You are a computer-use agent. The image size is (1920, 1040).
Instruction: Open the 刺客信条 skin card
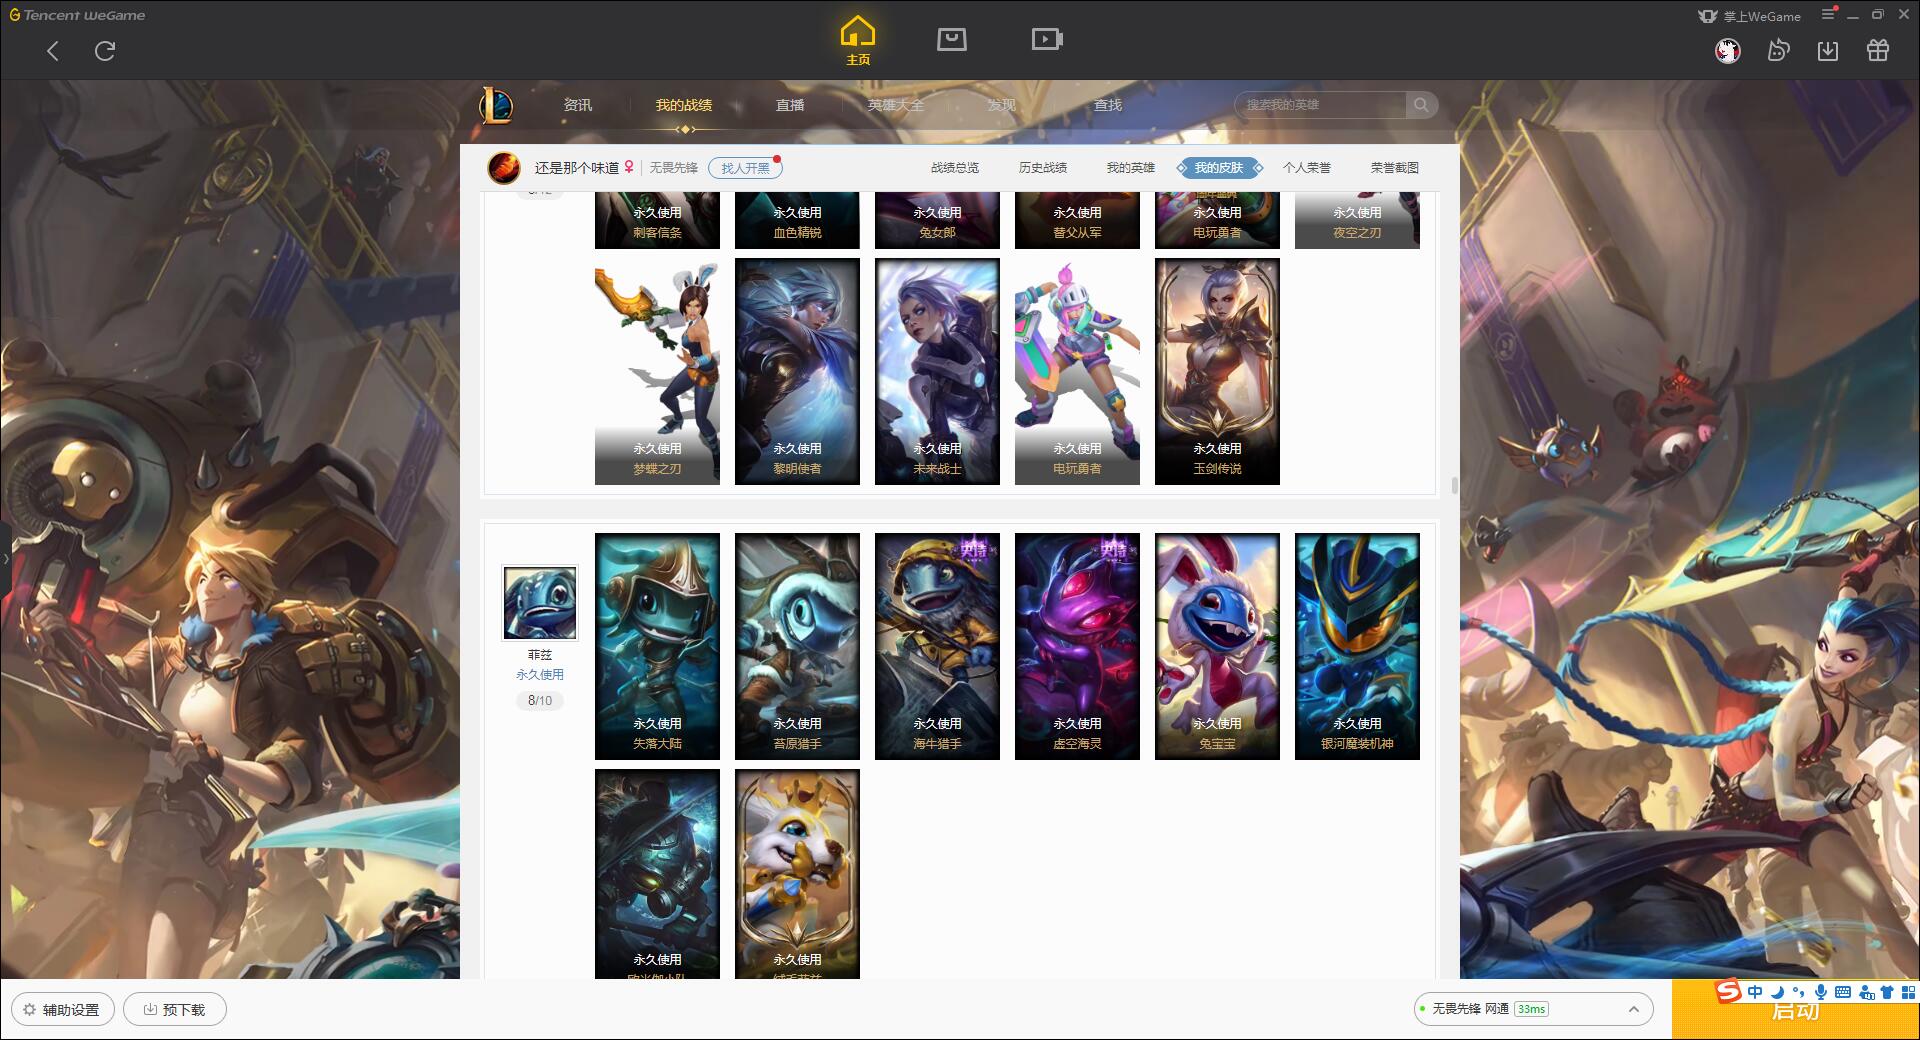tap(657, 220)
